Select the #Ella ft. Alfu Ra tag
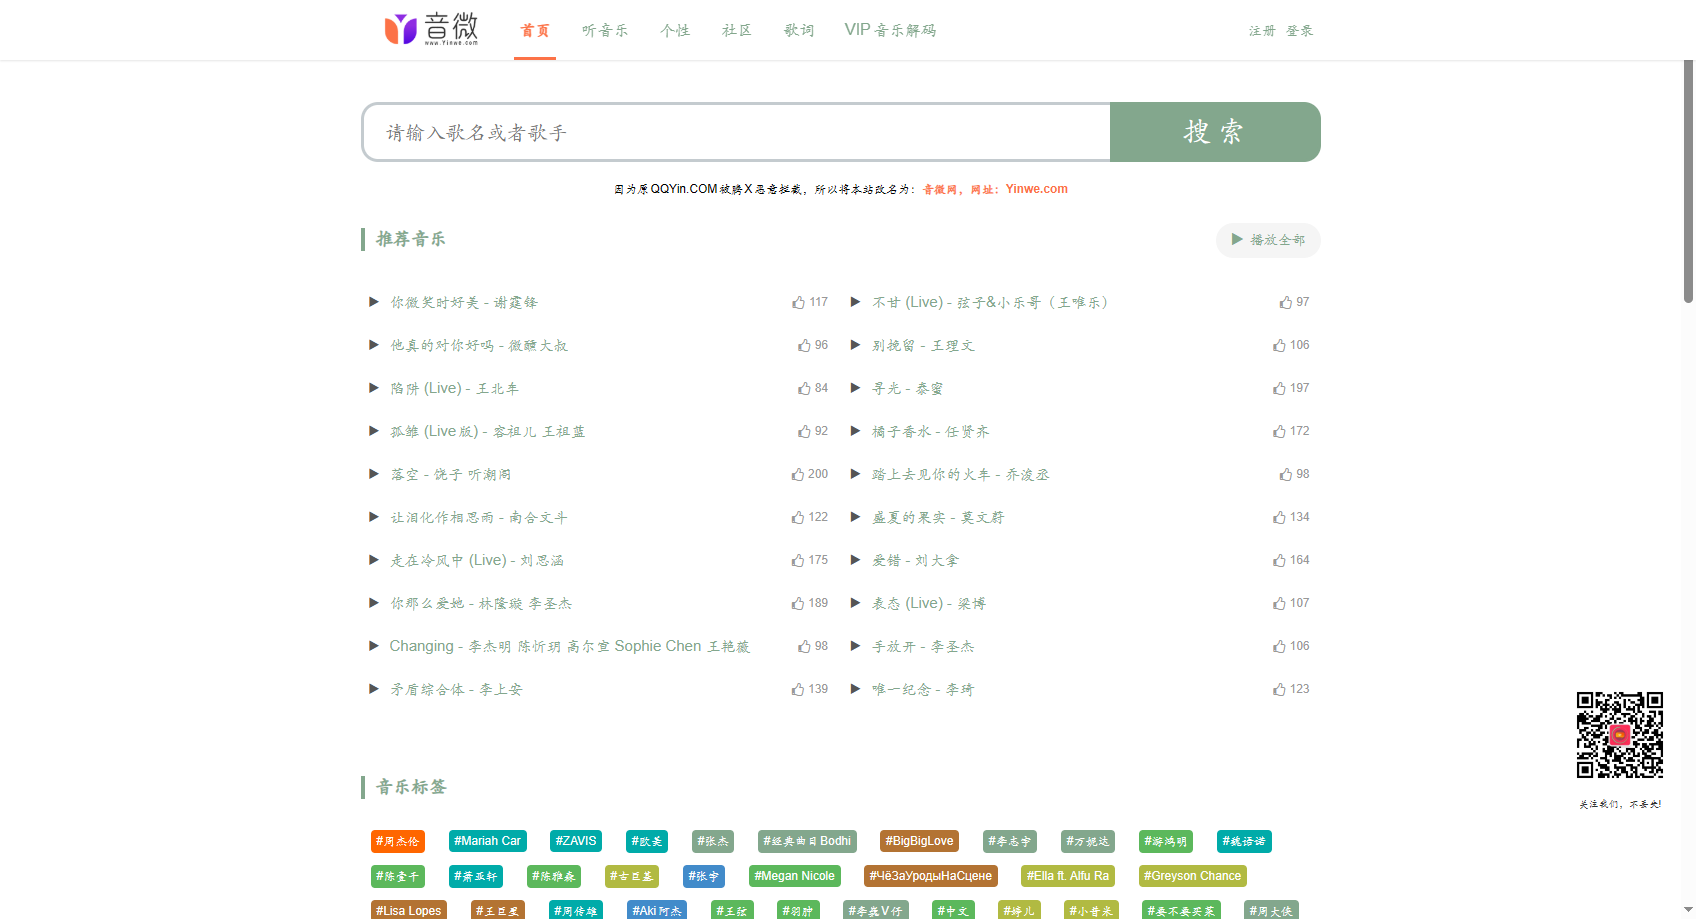1696x919 pixels. [1068, 876]
